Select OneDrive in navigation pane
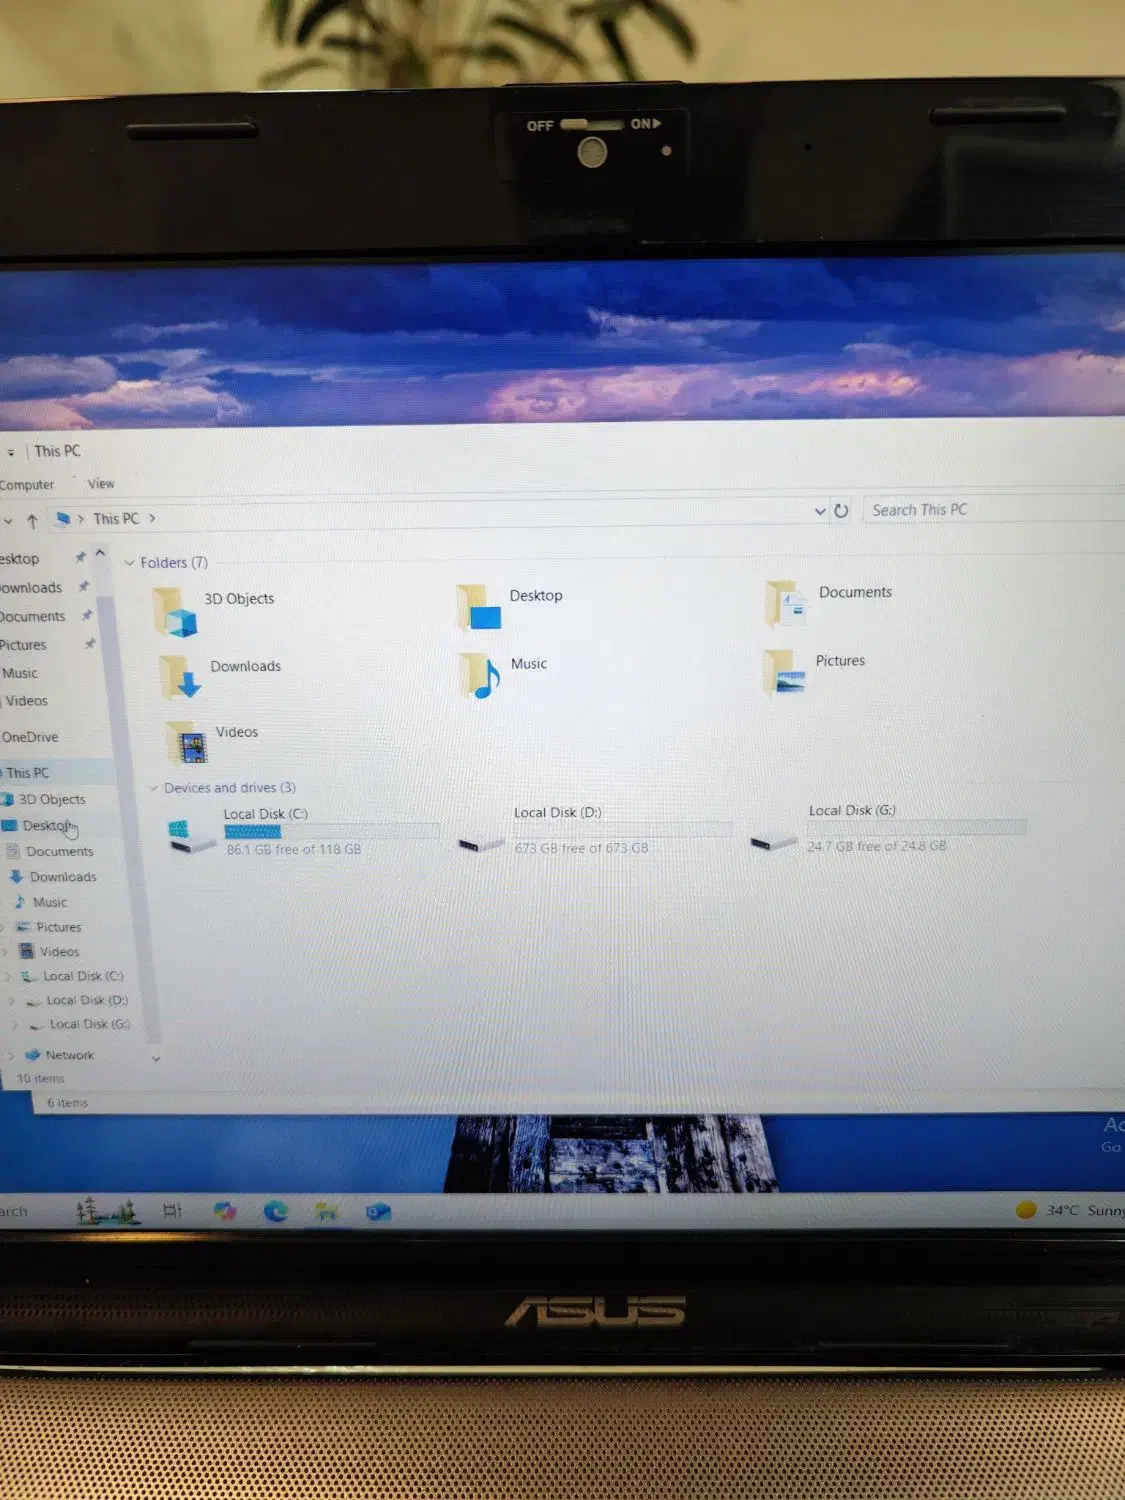 pyautogui.click(x=30, y=737)
